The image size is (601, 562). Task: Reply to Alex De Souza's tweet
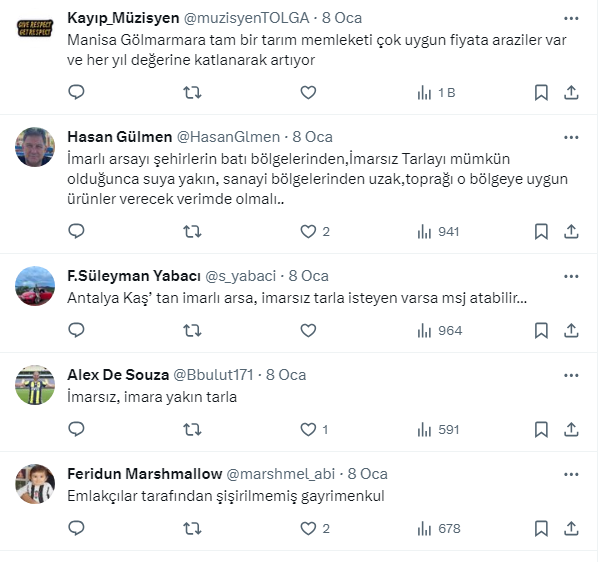pyautogui.click(x=76, y=429)
